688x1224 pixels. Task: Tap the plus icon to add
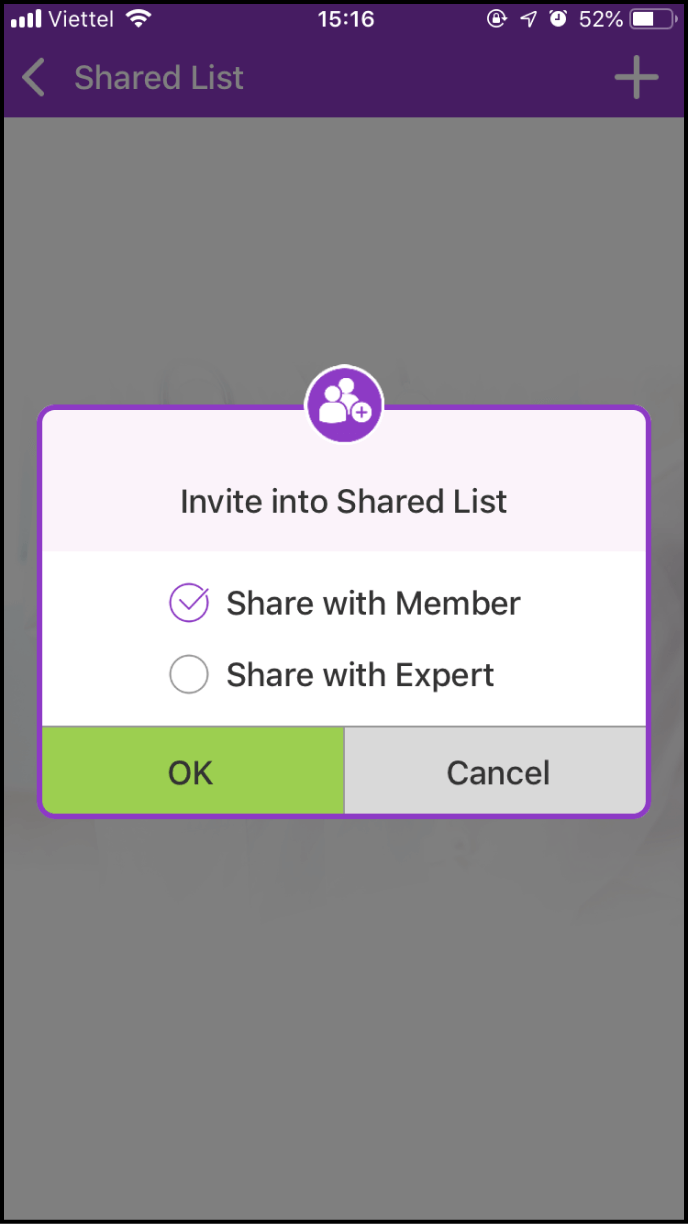click(x=636, y=78)
